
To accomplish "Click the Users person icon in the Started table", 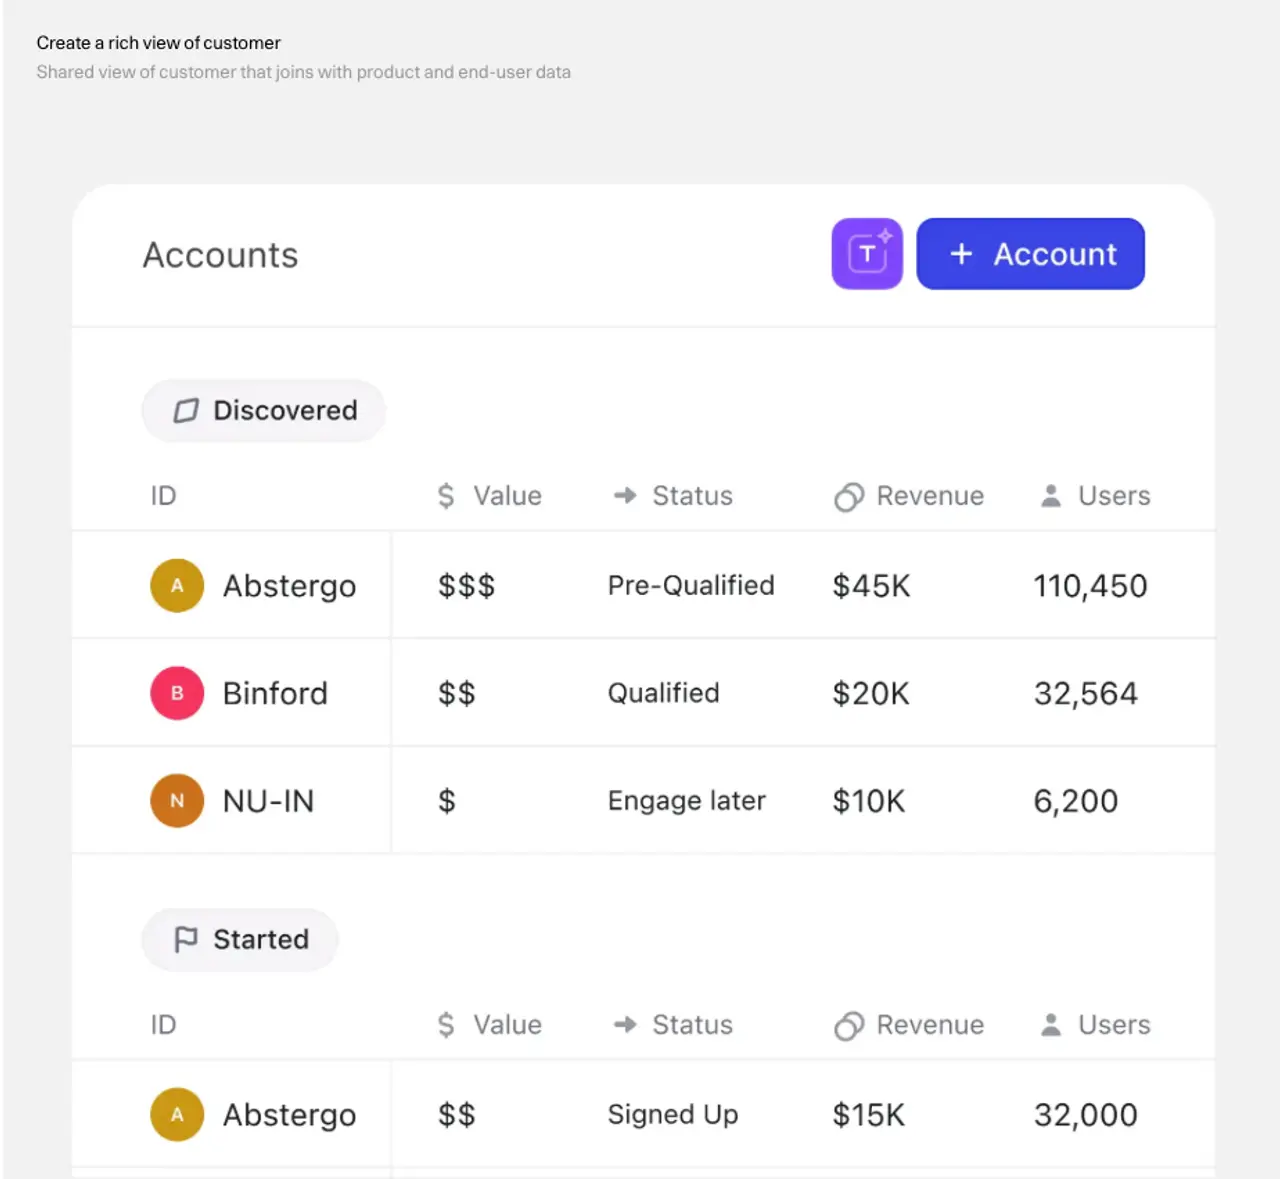I will click(x=1051, y=1025).
